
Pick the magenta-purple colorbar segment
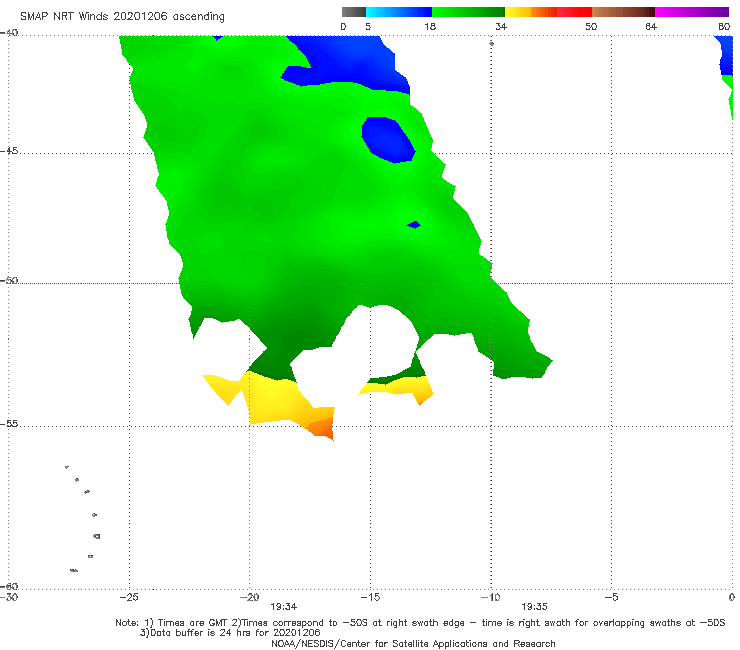(x=692, y=12)
